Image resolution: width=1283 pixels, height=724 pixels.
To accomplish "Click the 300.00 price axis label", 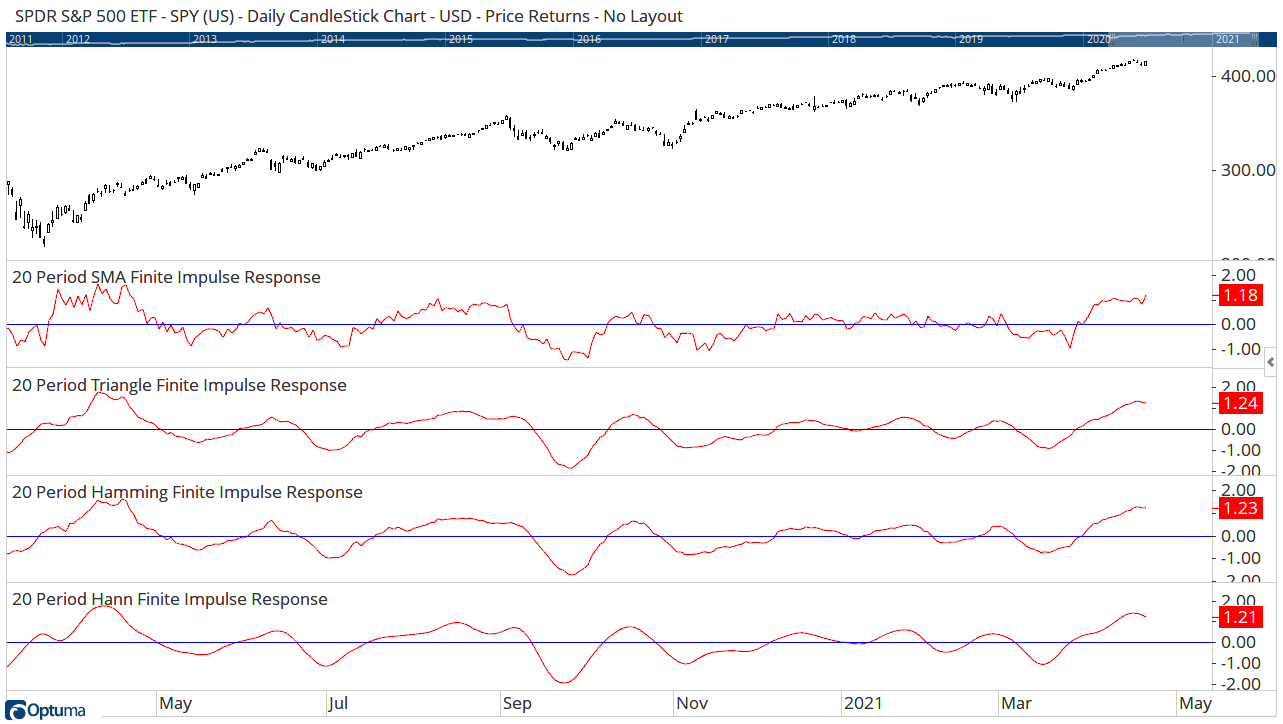I will point(1247,170).
